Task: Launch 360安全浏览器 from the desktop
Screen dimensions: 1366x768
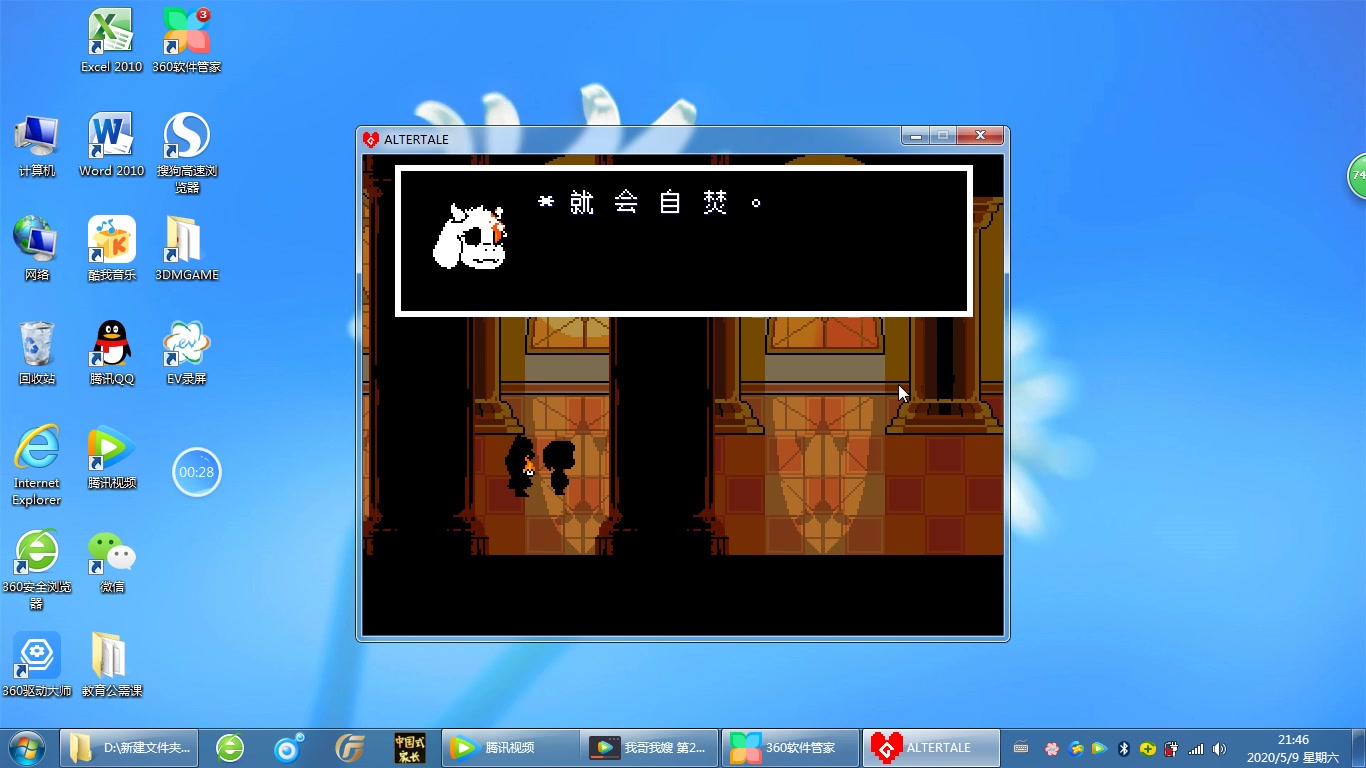Action: pyautogui.click(x=37, y=569)
